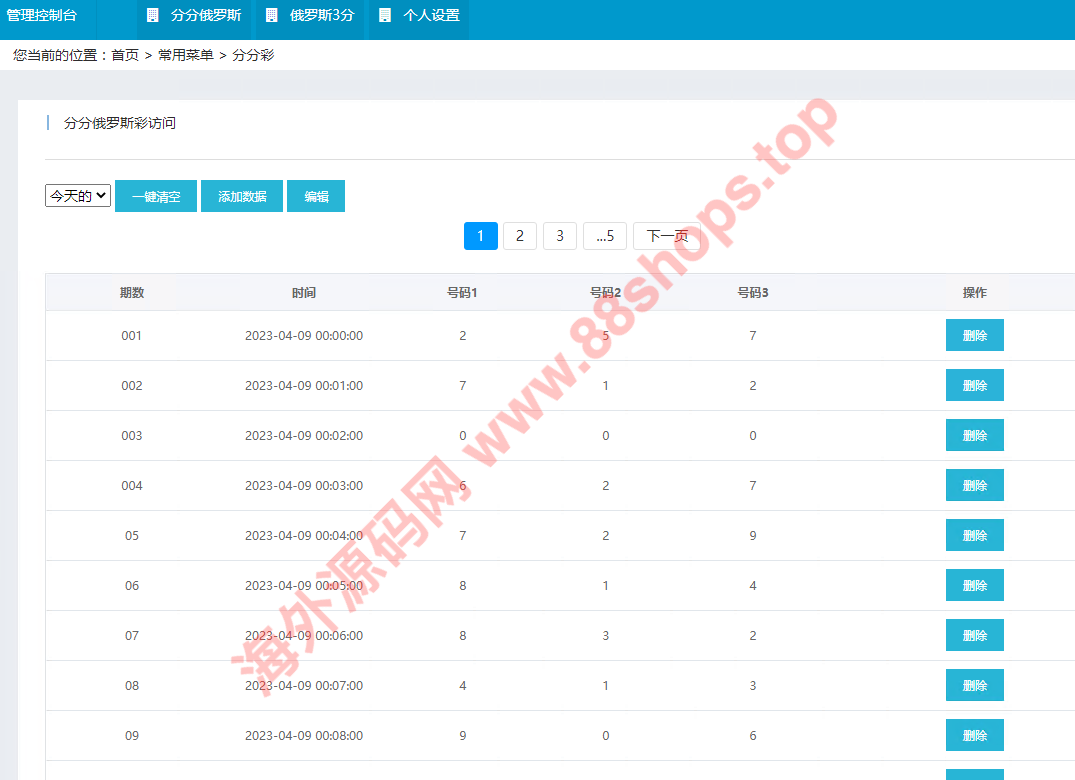Click the icon beside 俄罗斯3分 tab
The height and width of the screenshot is (780, 1075).
pos(271,16)
